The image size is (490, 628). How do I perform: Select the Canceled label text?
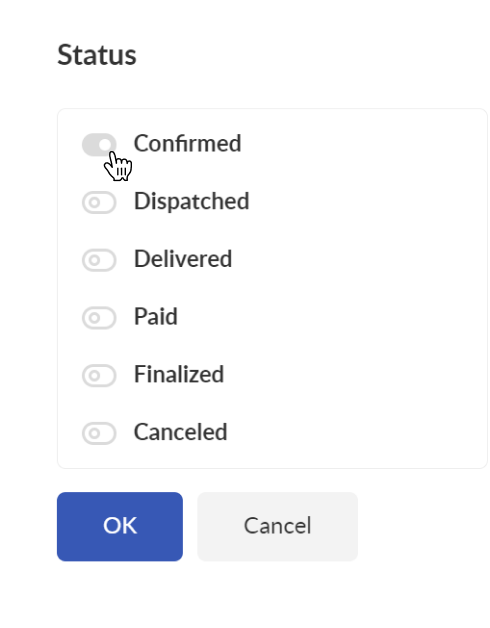(181, 432)
